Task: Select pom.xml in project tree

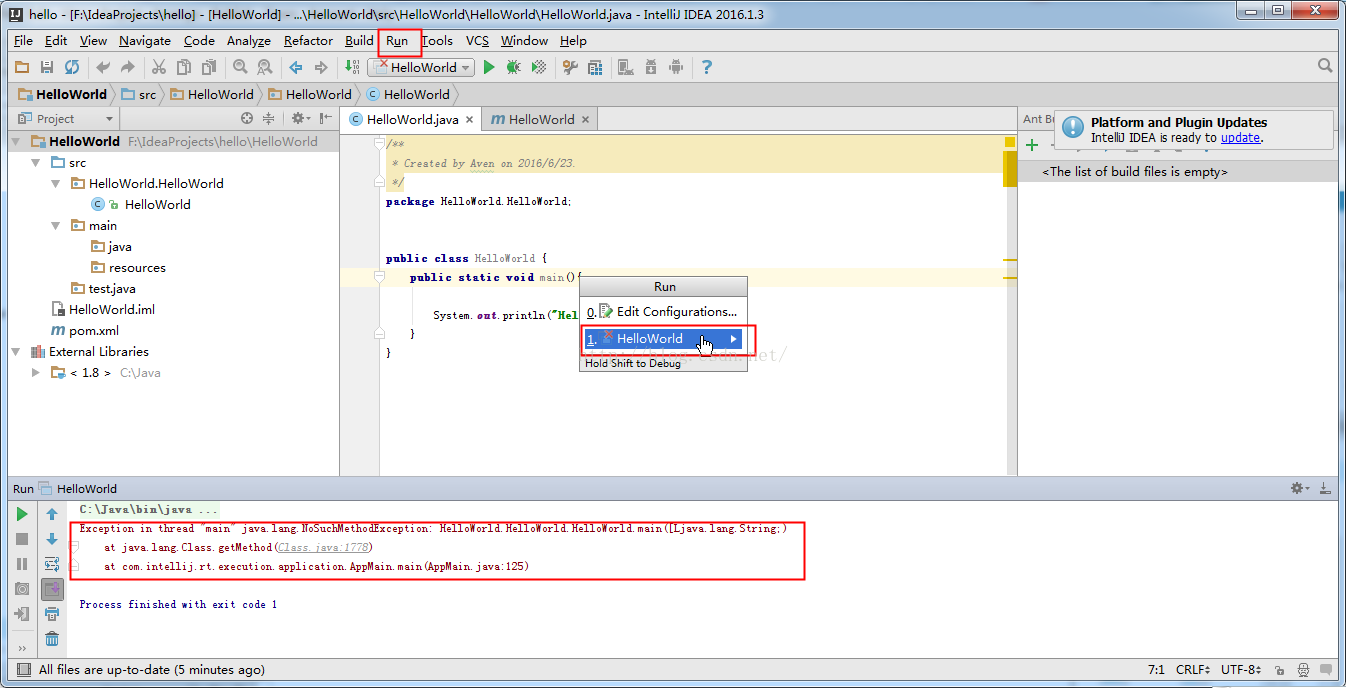Action: [93, 330]
